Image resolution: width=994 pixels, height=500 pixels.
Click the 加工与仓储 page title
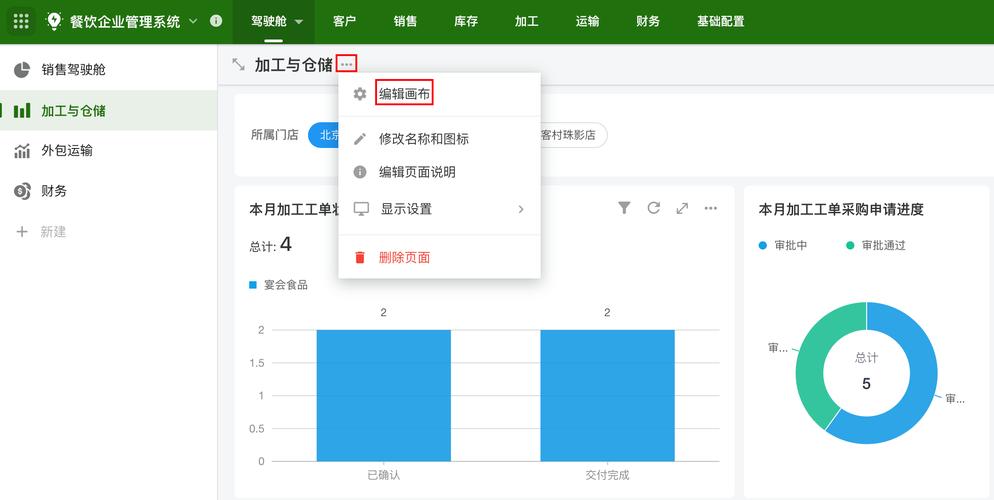(x=294, y=65)
